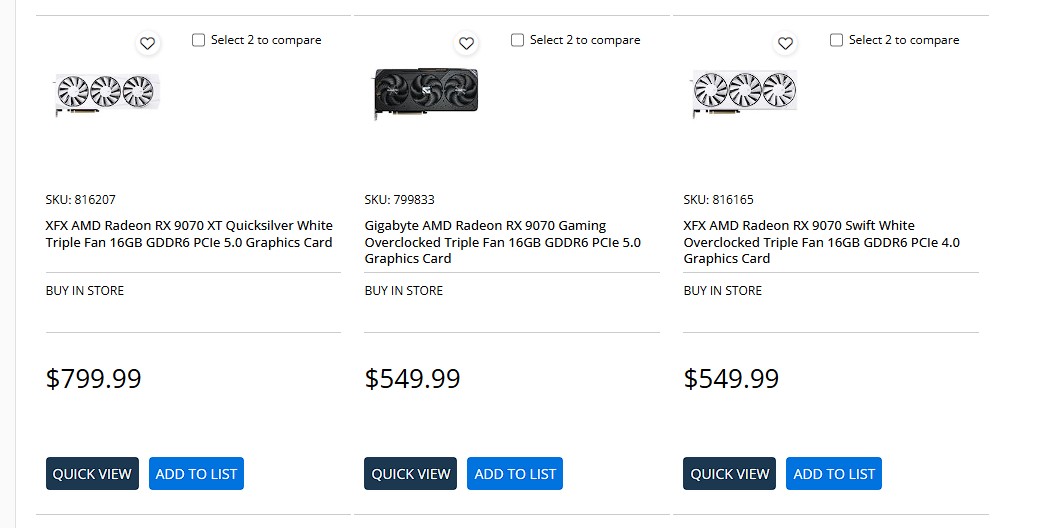Check compare box for XFX Swift White
The height and width of the screenshot is (528, 1046).
(837, 40)
